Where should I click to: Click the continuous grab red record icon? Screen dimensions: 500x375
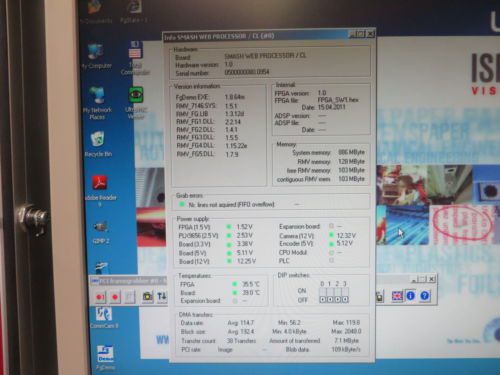(x=115, y=296)
